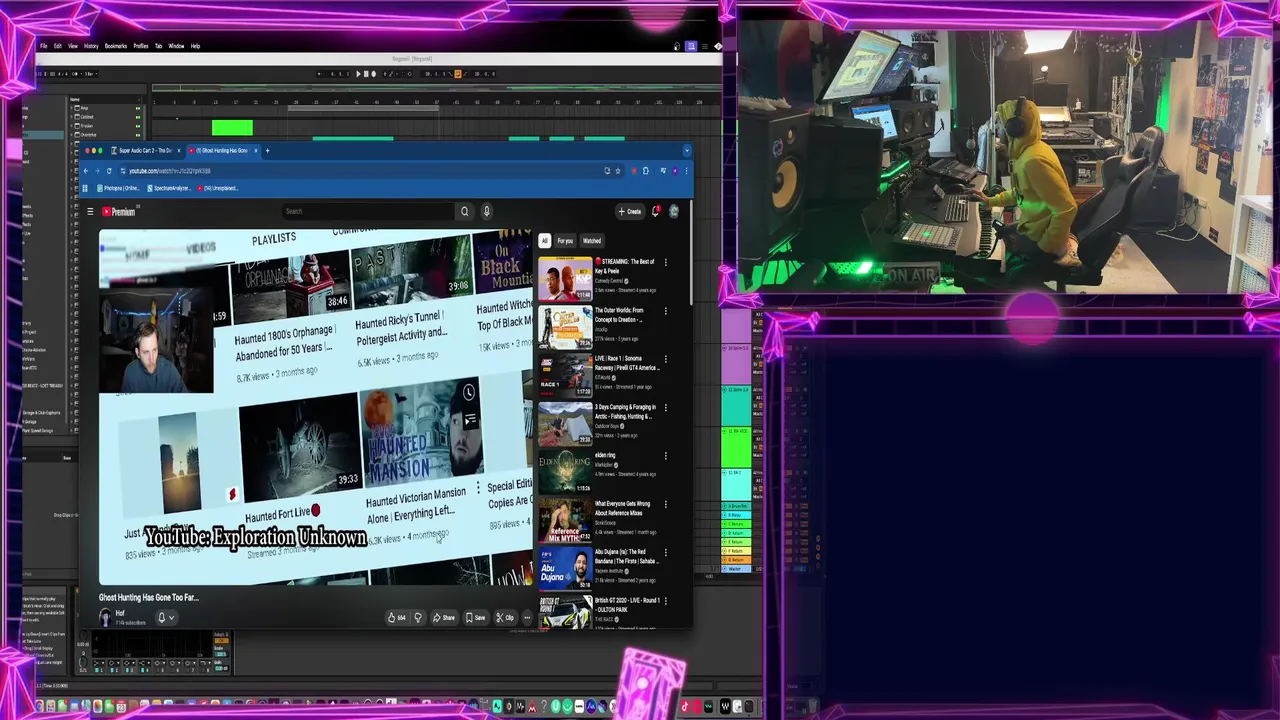The image size is (1280, 720).
Task: Open Unexplained bookmark in bookmarks bar
Action: [218, 188]
